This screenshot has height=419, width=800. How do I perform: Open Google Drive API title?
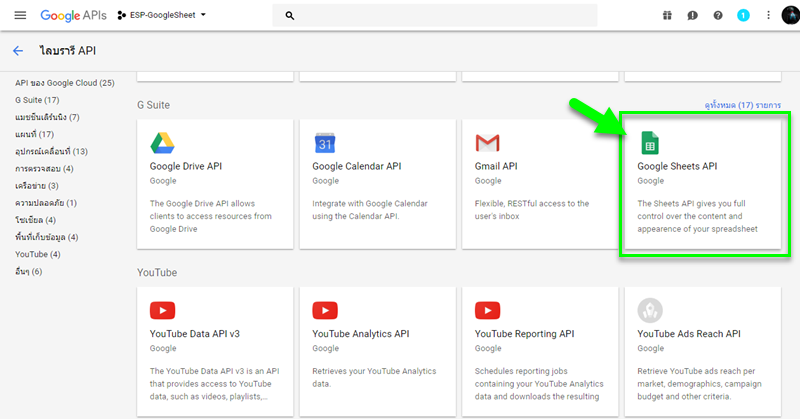point(186,166)
